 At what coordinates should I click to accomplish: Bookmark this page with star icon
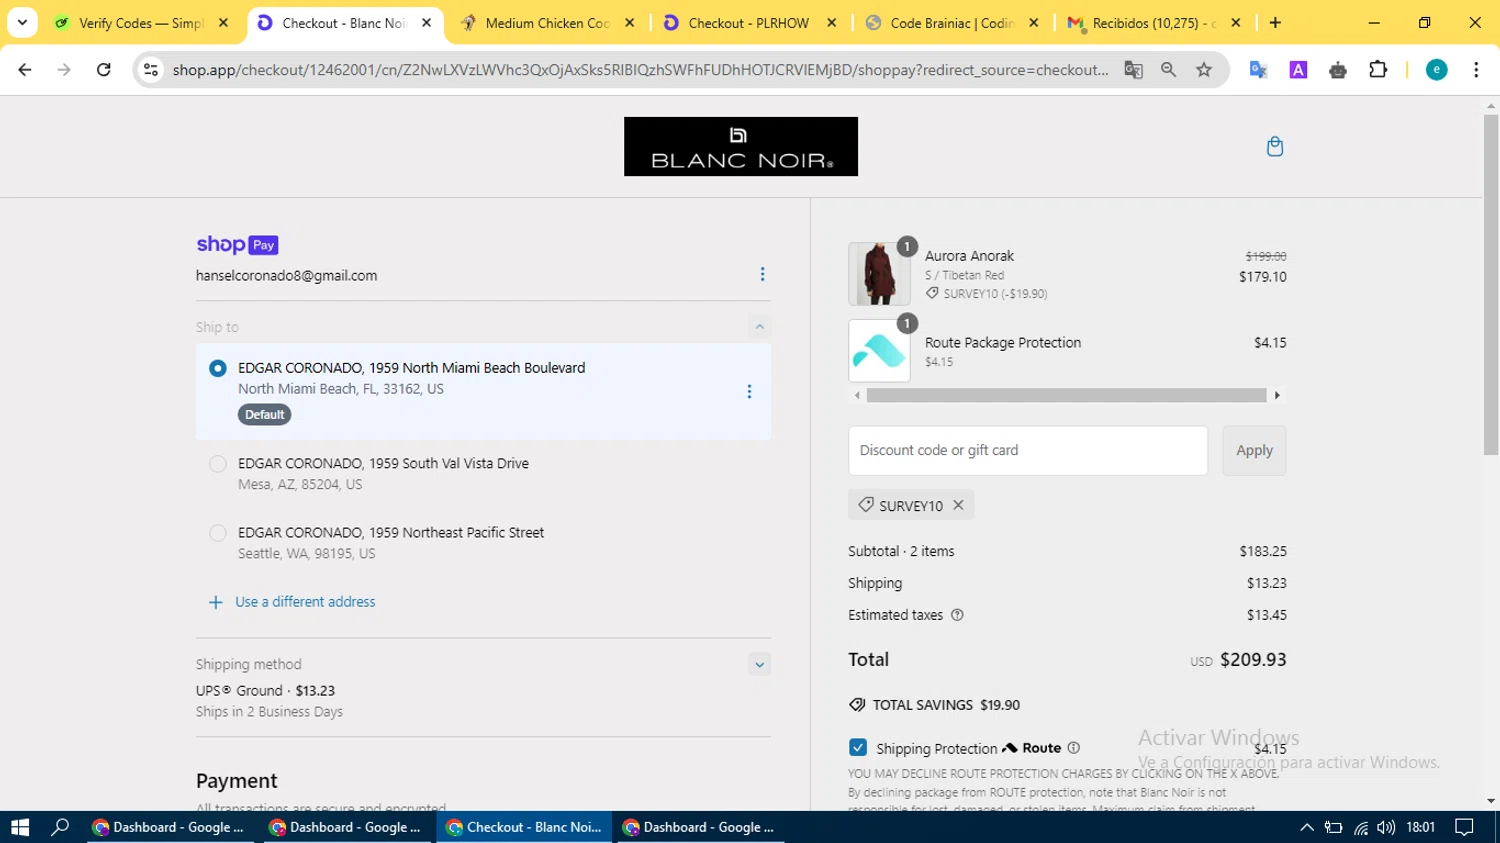[1204, 70]
